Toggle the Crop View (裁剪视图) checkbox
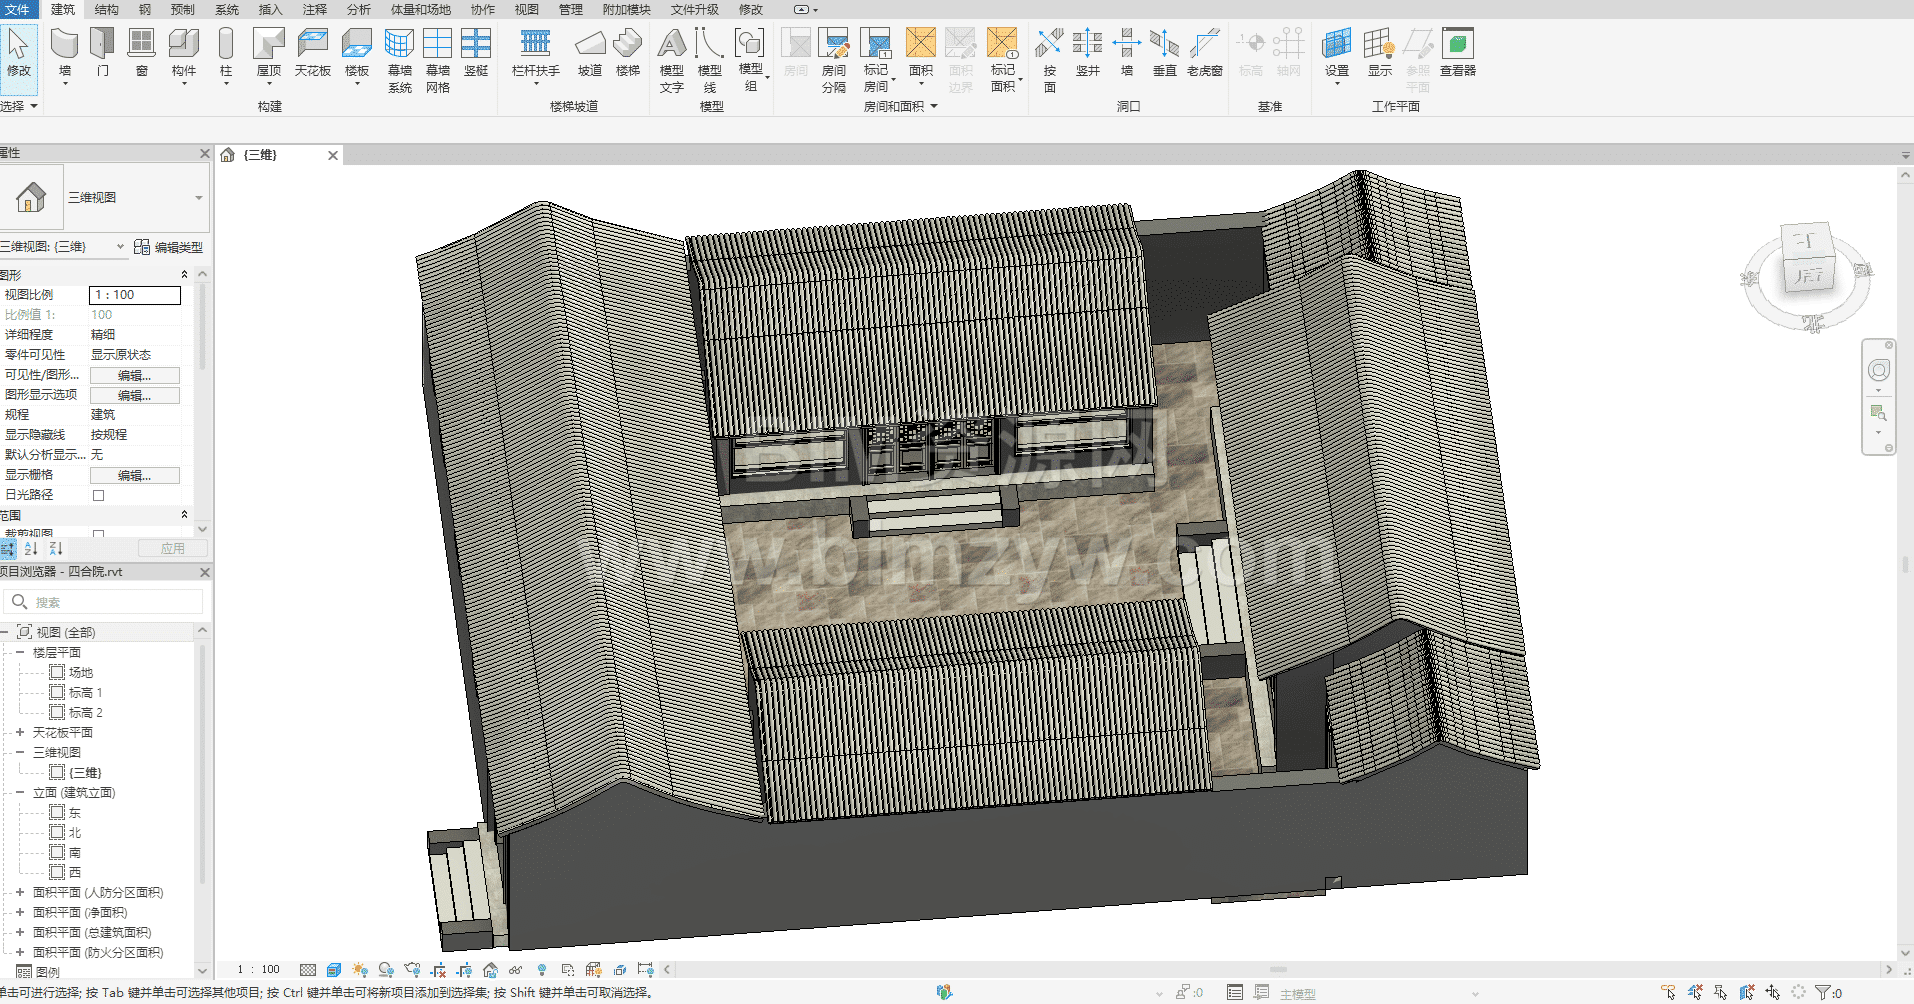Viewport: 1914px width, 1004px height. tap(98, 535)
